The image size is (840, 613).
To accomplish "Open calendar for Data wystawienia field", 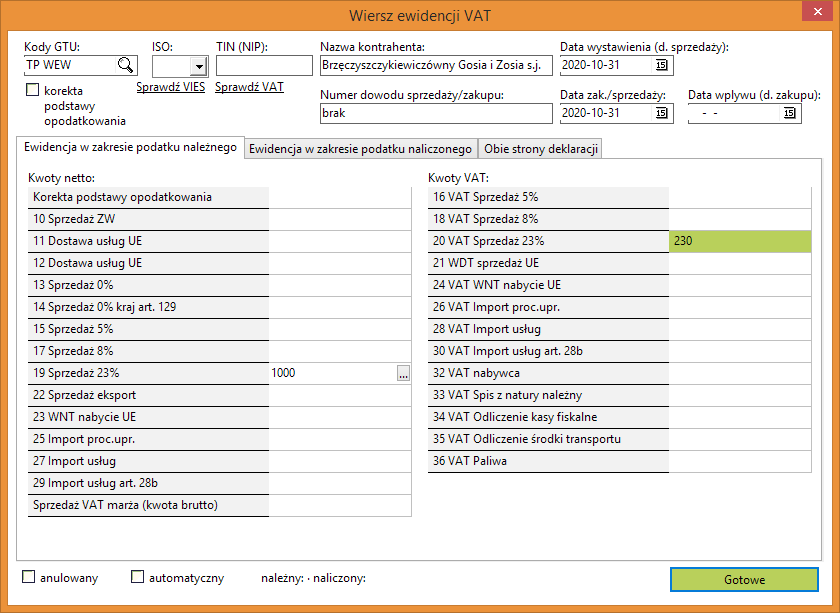I will [662, 65].
